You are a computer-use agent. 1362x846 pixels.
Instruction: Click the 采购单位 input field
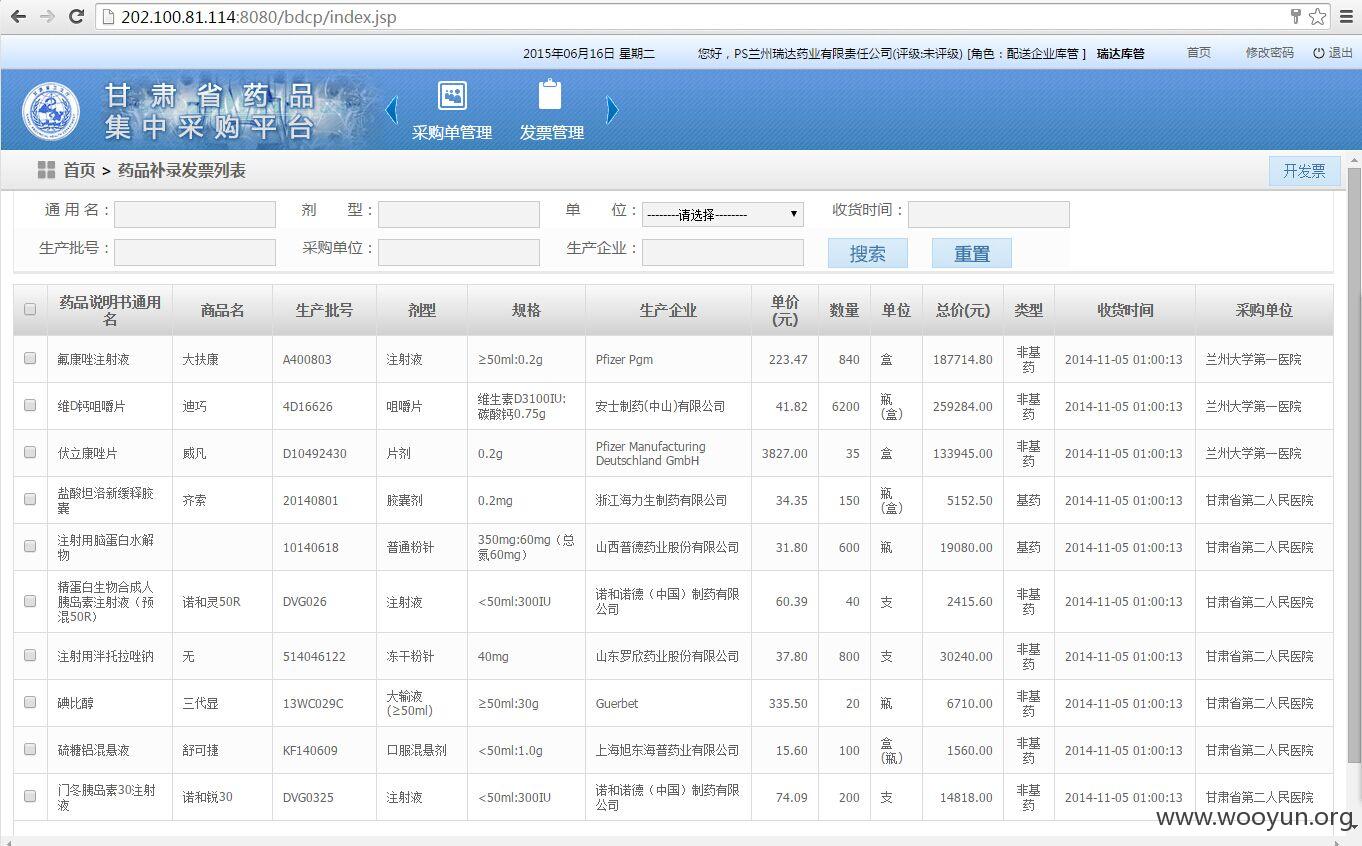(x=459, y=252)
